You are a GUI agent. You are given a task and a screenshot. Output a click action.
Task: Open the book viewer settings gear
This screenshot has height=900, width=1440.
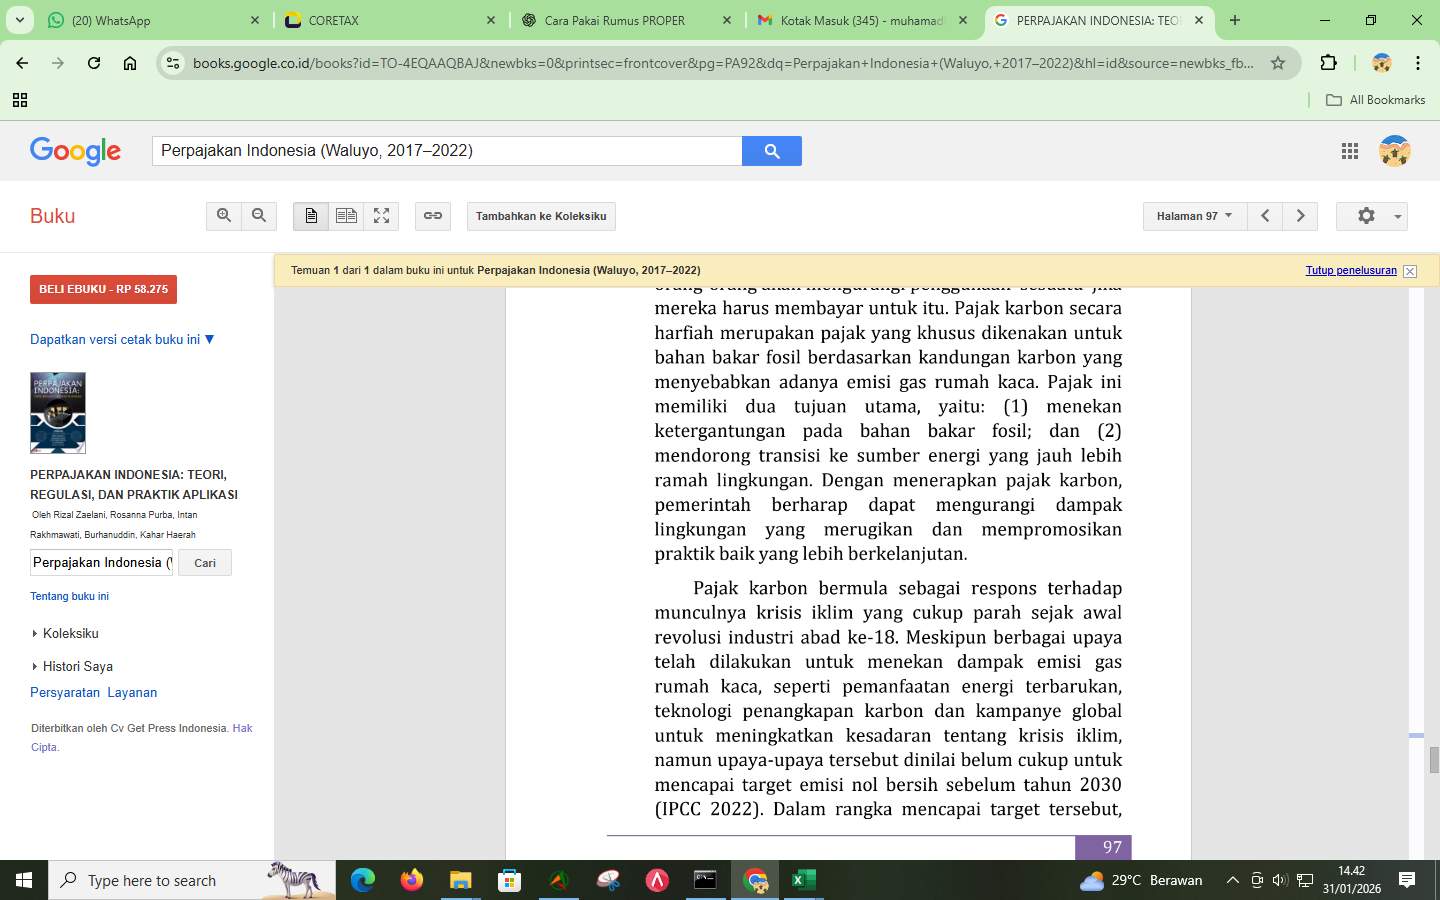point(1366,216)
